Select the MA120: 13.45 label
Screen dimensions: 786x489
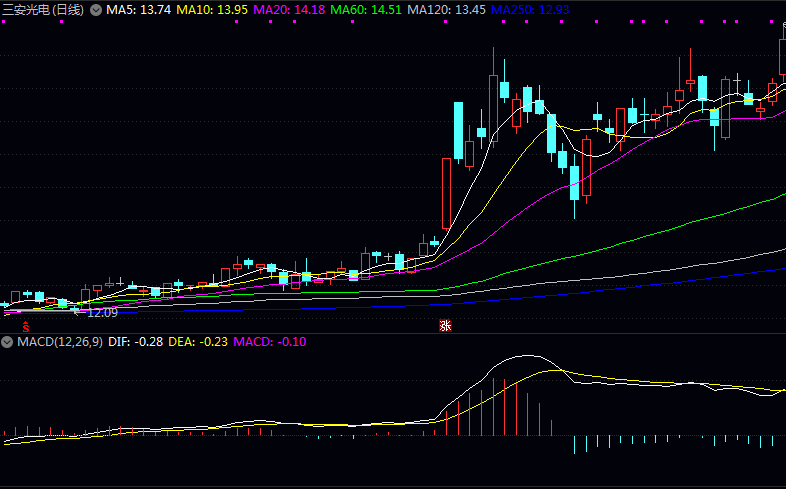[446, 10]
